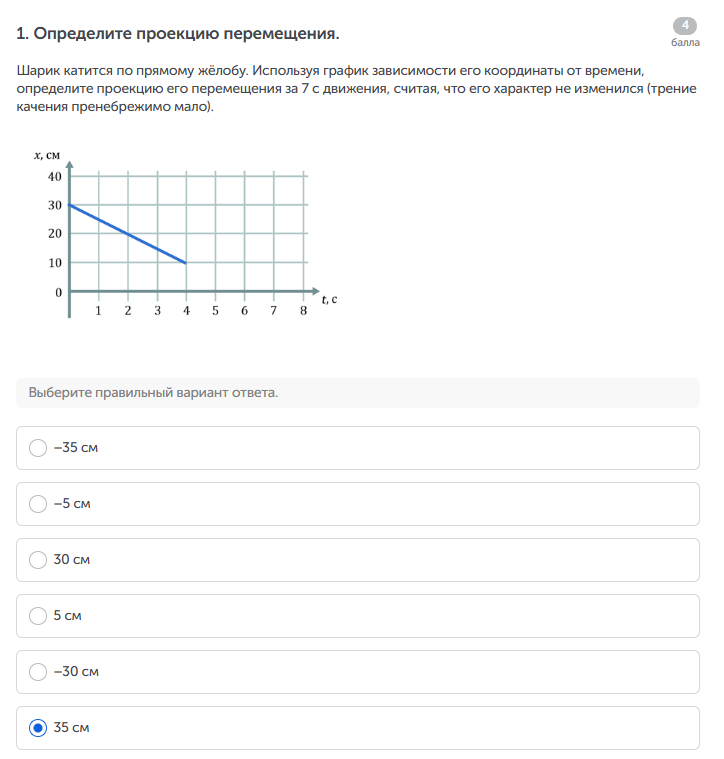Select the positive 5 см answer radio
The height and width of the screenshot is (759, 724).
click(x=38, y=616)
